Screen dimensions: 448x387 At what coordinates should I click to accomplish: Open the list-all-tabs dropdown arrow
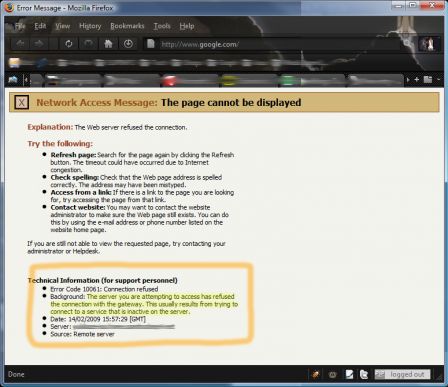pos(439,79)
